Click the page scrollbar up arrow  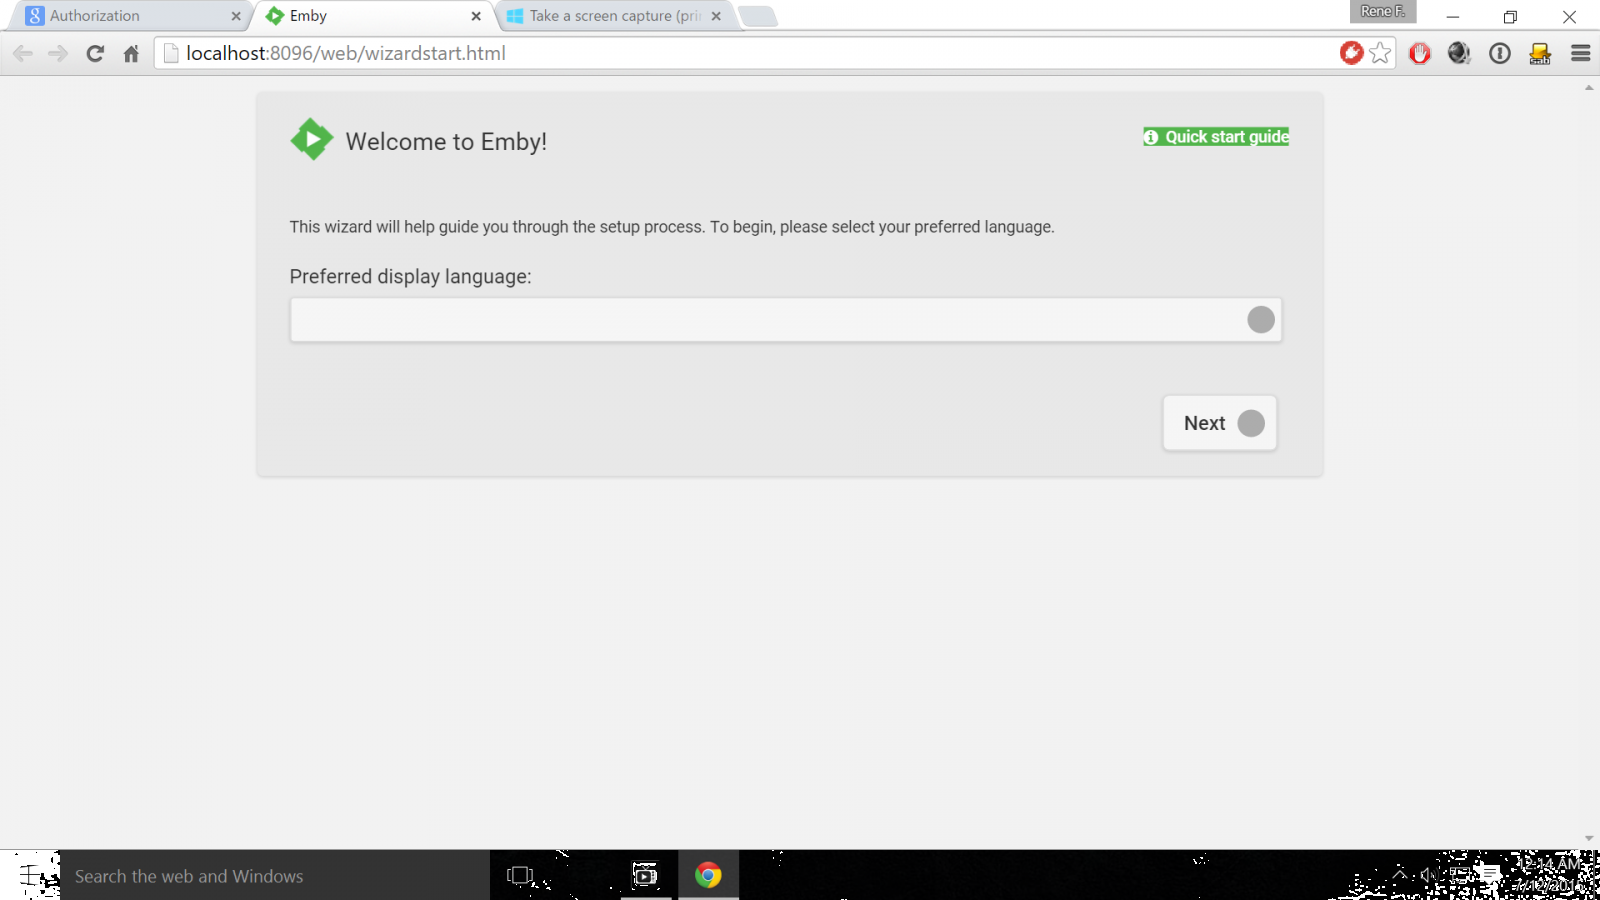(1589, 88)
